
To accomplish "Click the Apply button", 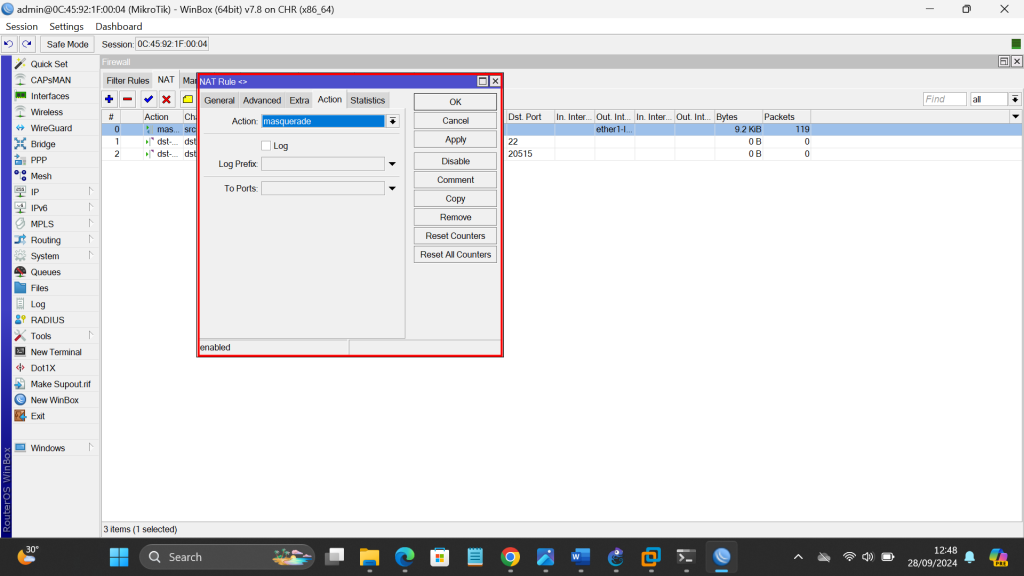I will tap(455, 140).
